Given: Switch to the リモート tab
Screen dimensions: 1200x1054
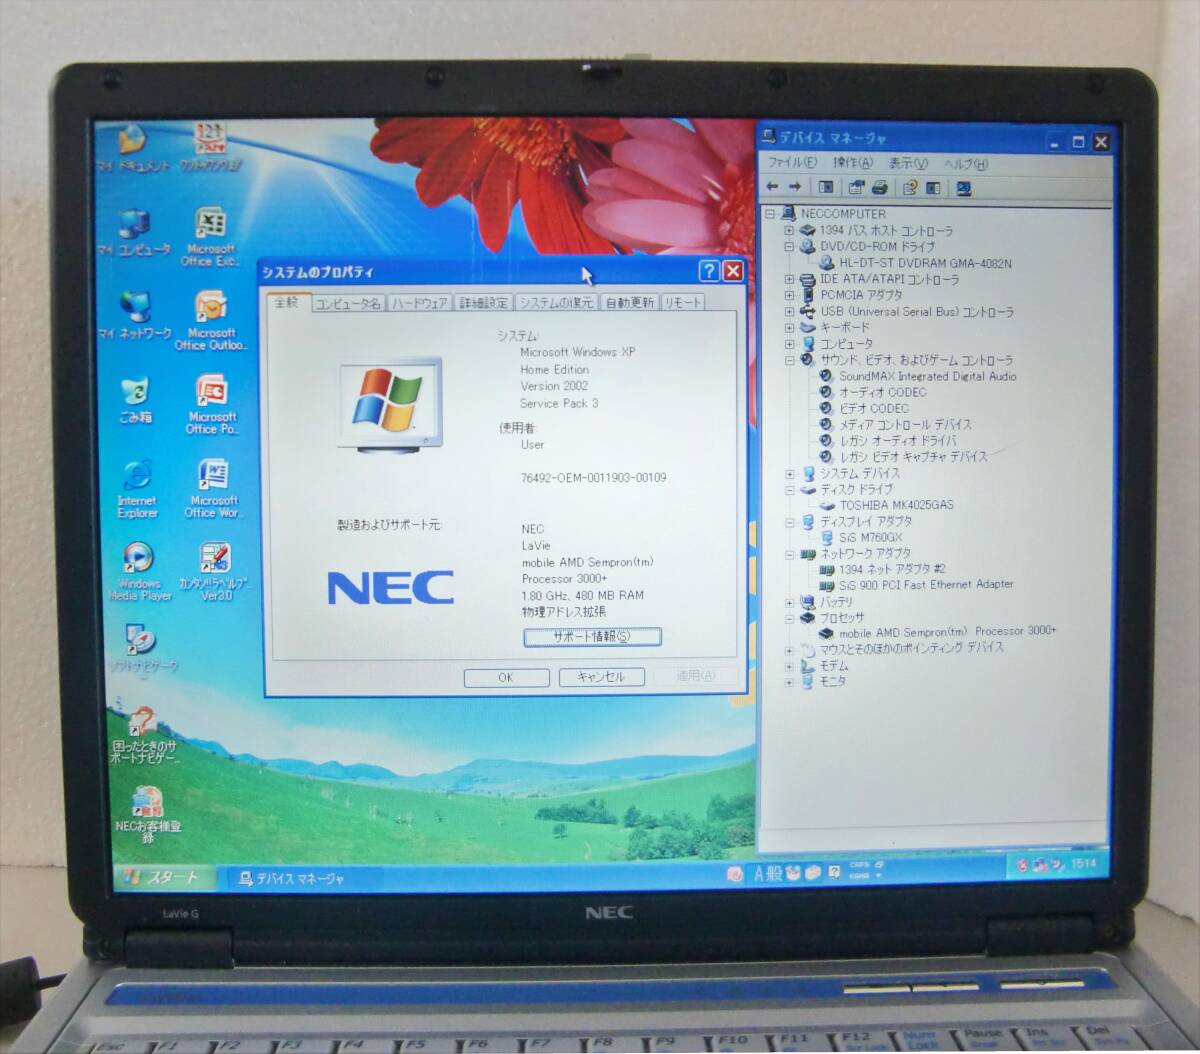Looking at the screenshot, I should click(x=683, y=303).
